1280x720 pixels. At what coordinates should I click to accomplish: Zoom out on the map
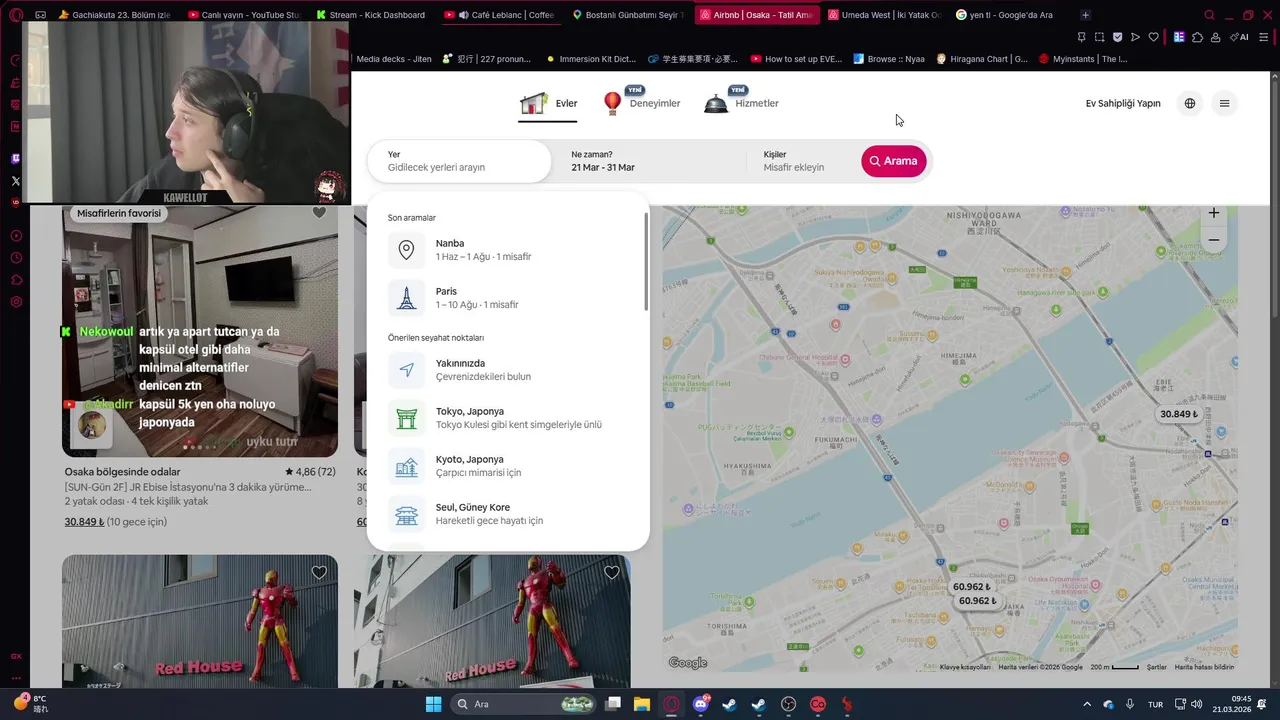point(1213,240)
